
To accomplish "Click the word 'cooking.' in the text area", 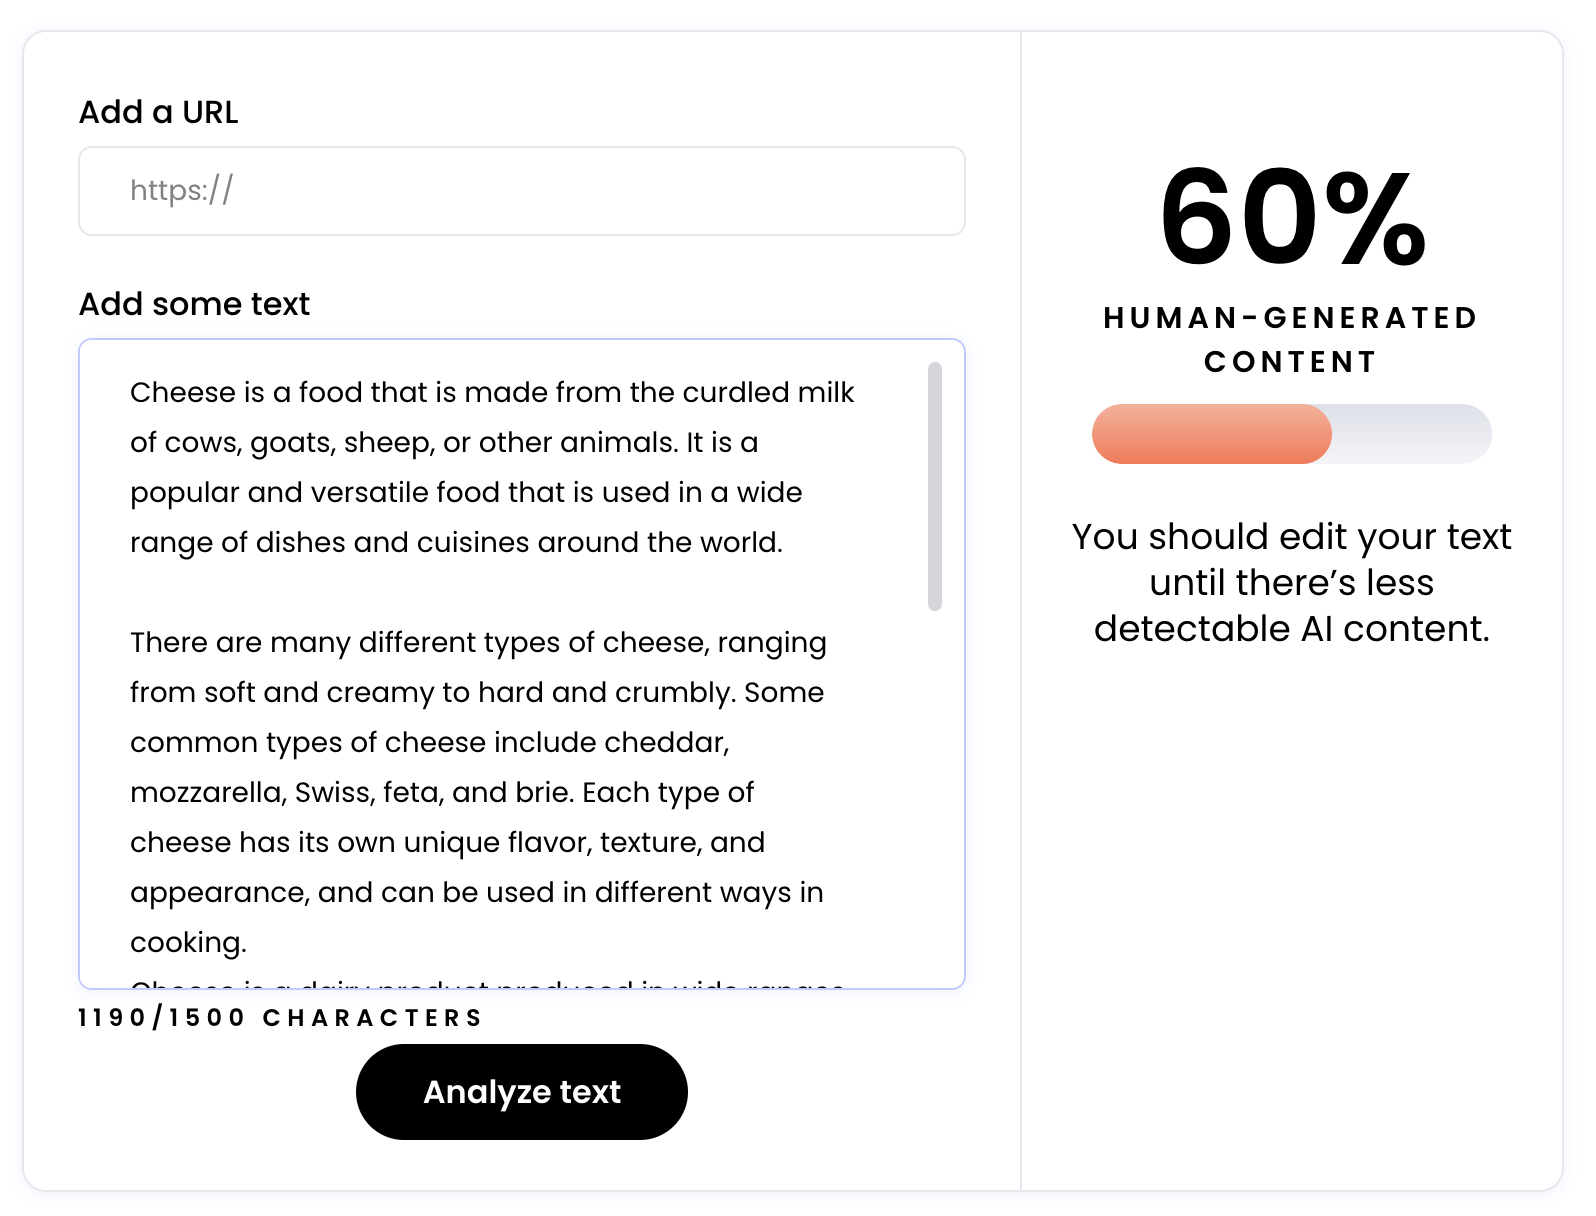I will [x=188, y=942].
